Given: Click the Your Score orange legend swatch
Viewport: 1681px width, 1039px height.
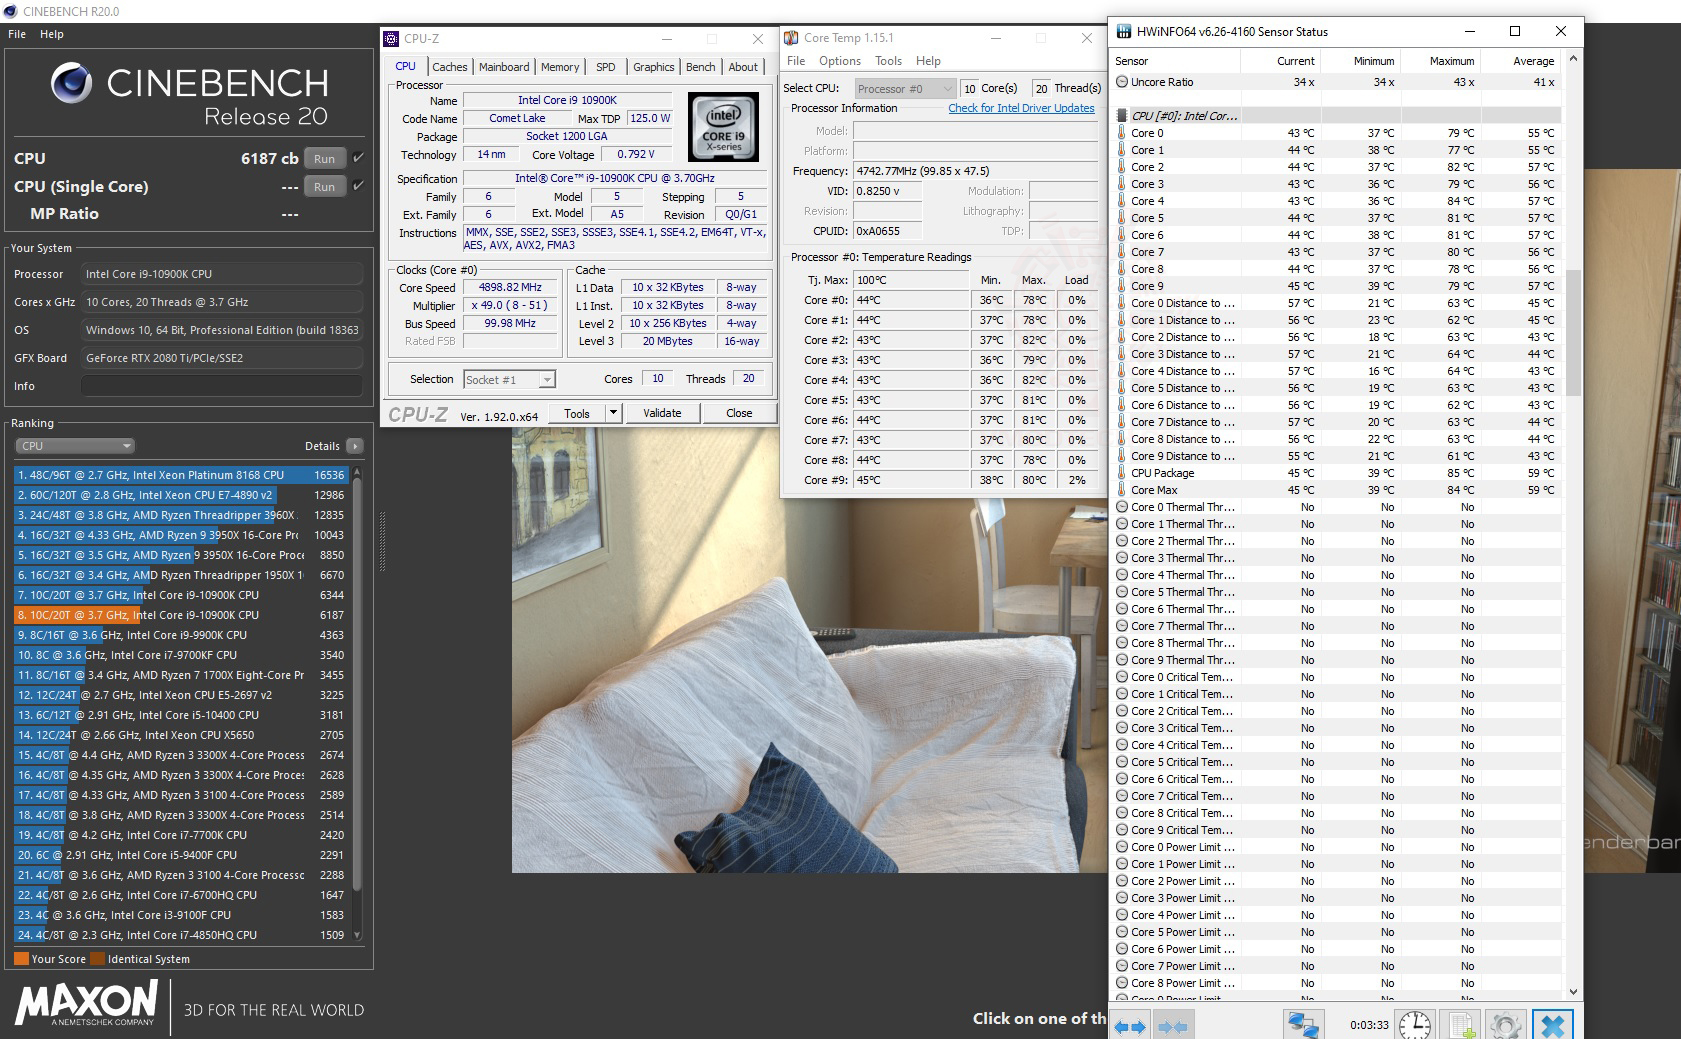Looking at the screenshot, I should pyautogui.click(x=21, y=959).
